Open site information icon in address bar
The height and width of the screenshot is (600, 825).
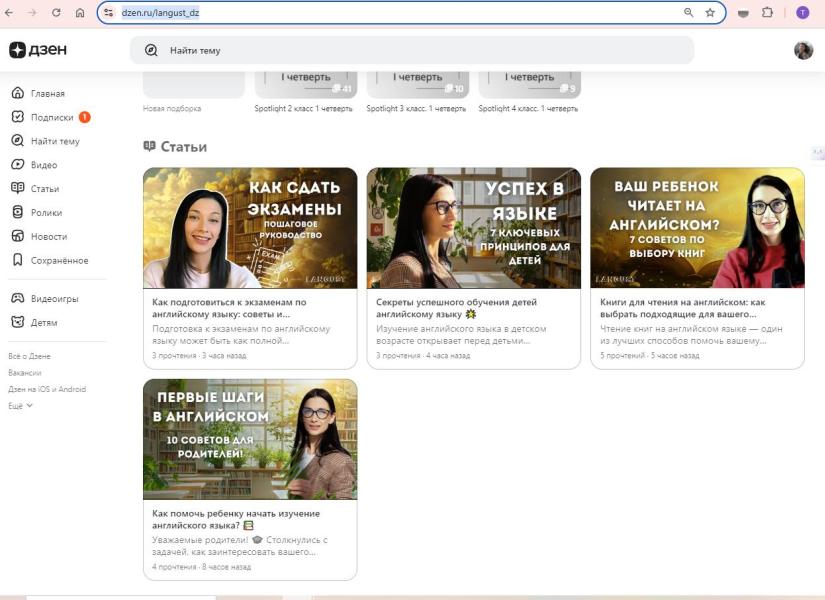click(108, 13)
